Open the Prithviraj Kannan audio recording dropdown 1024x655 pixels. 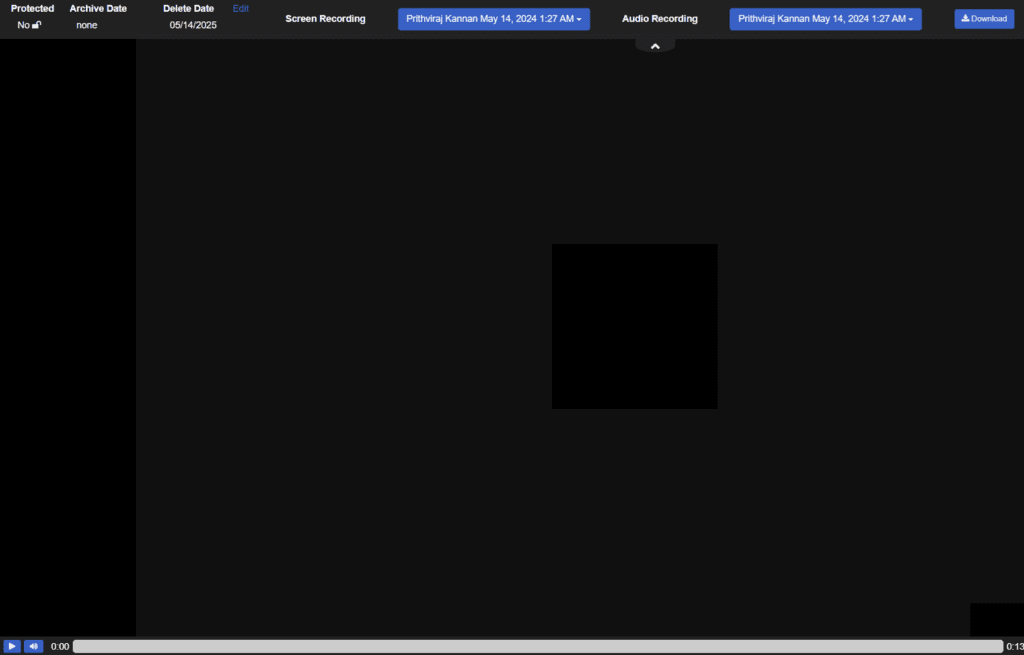point(825,18)
